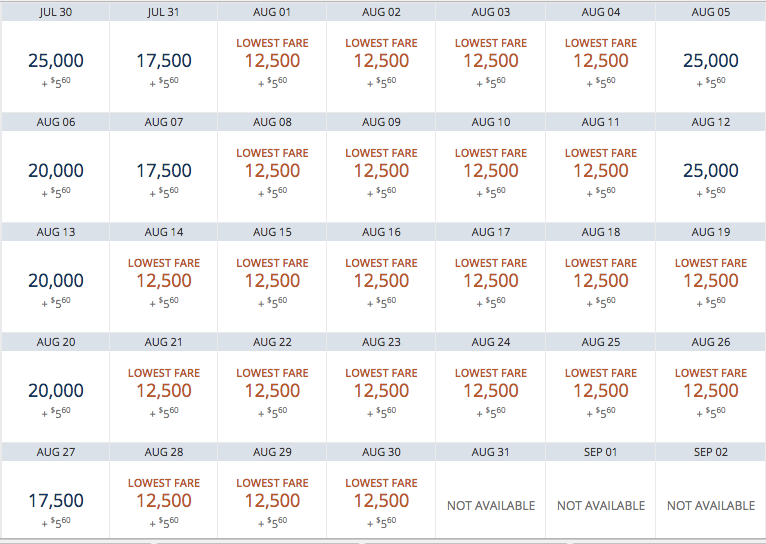Pick Aug 19 lowest fare date

click(711, 286)
